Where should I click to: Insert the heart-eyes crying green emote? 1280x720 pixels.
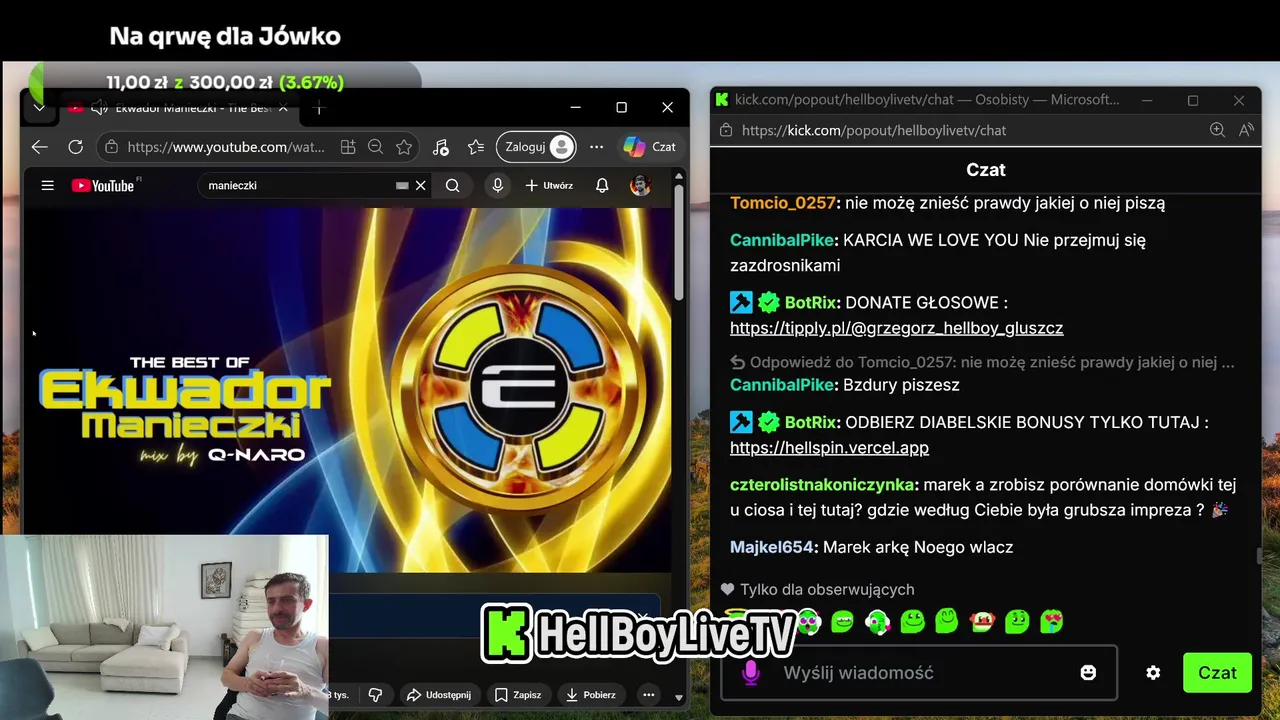(x=1051, y=622)
